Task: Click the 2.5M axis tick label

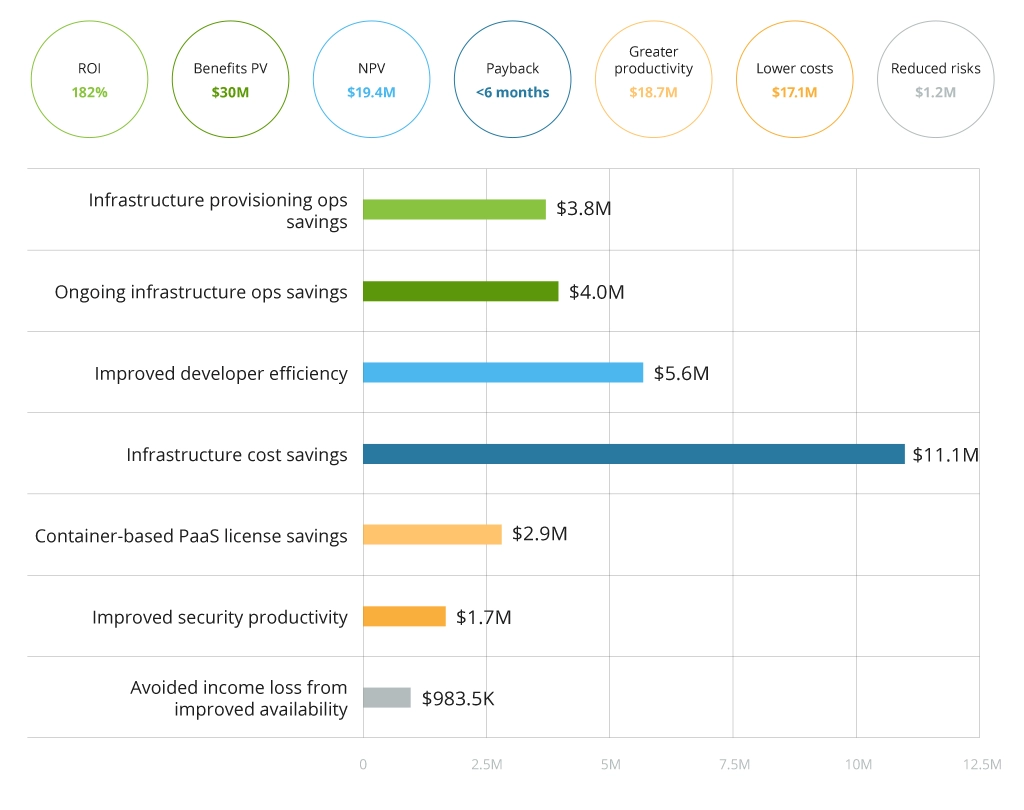Action: coord(487,764)
